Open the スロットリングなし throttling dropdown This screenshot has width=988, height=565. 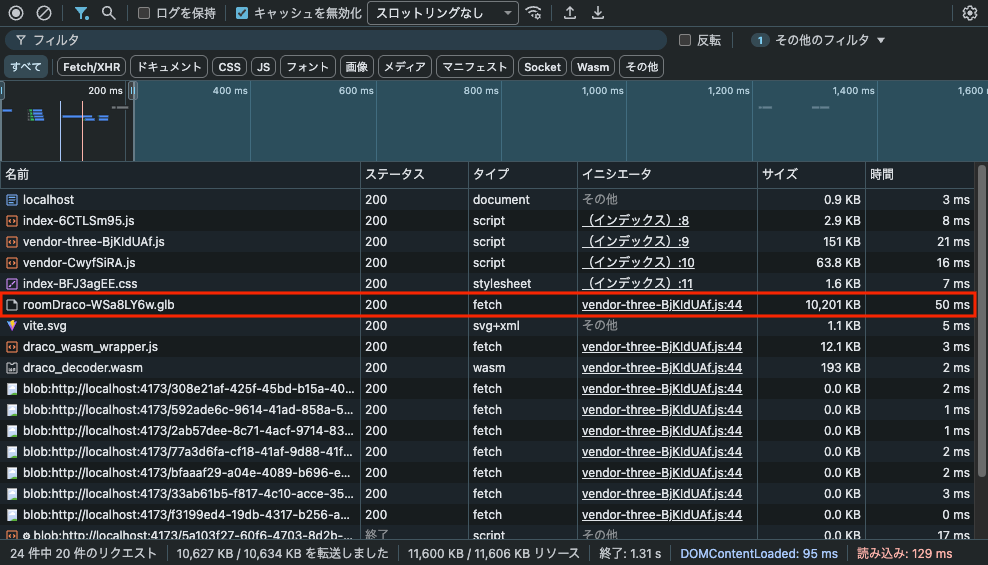point(442,13)
